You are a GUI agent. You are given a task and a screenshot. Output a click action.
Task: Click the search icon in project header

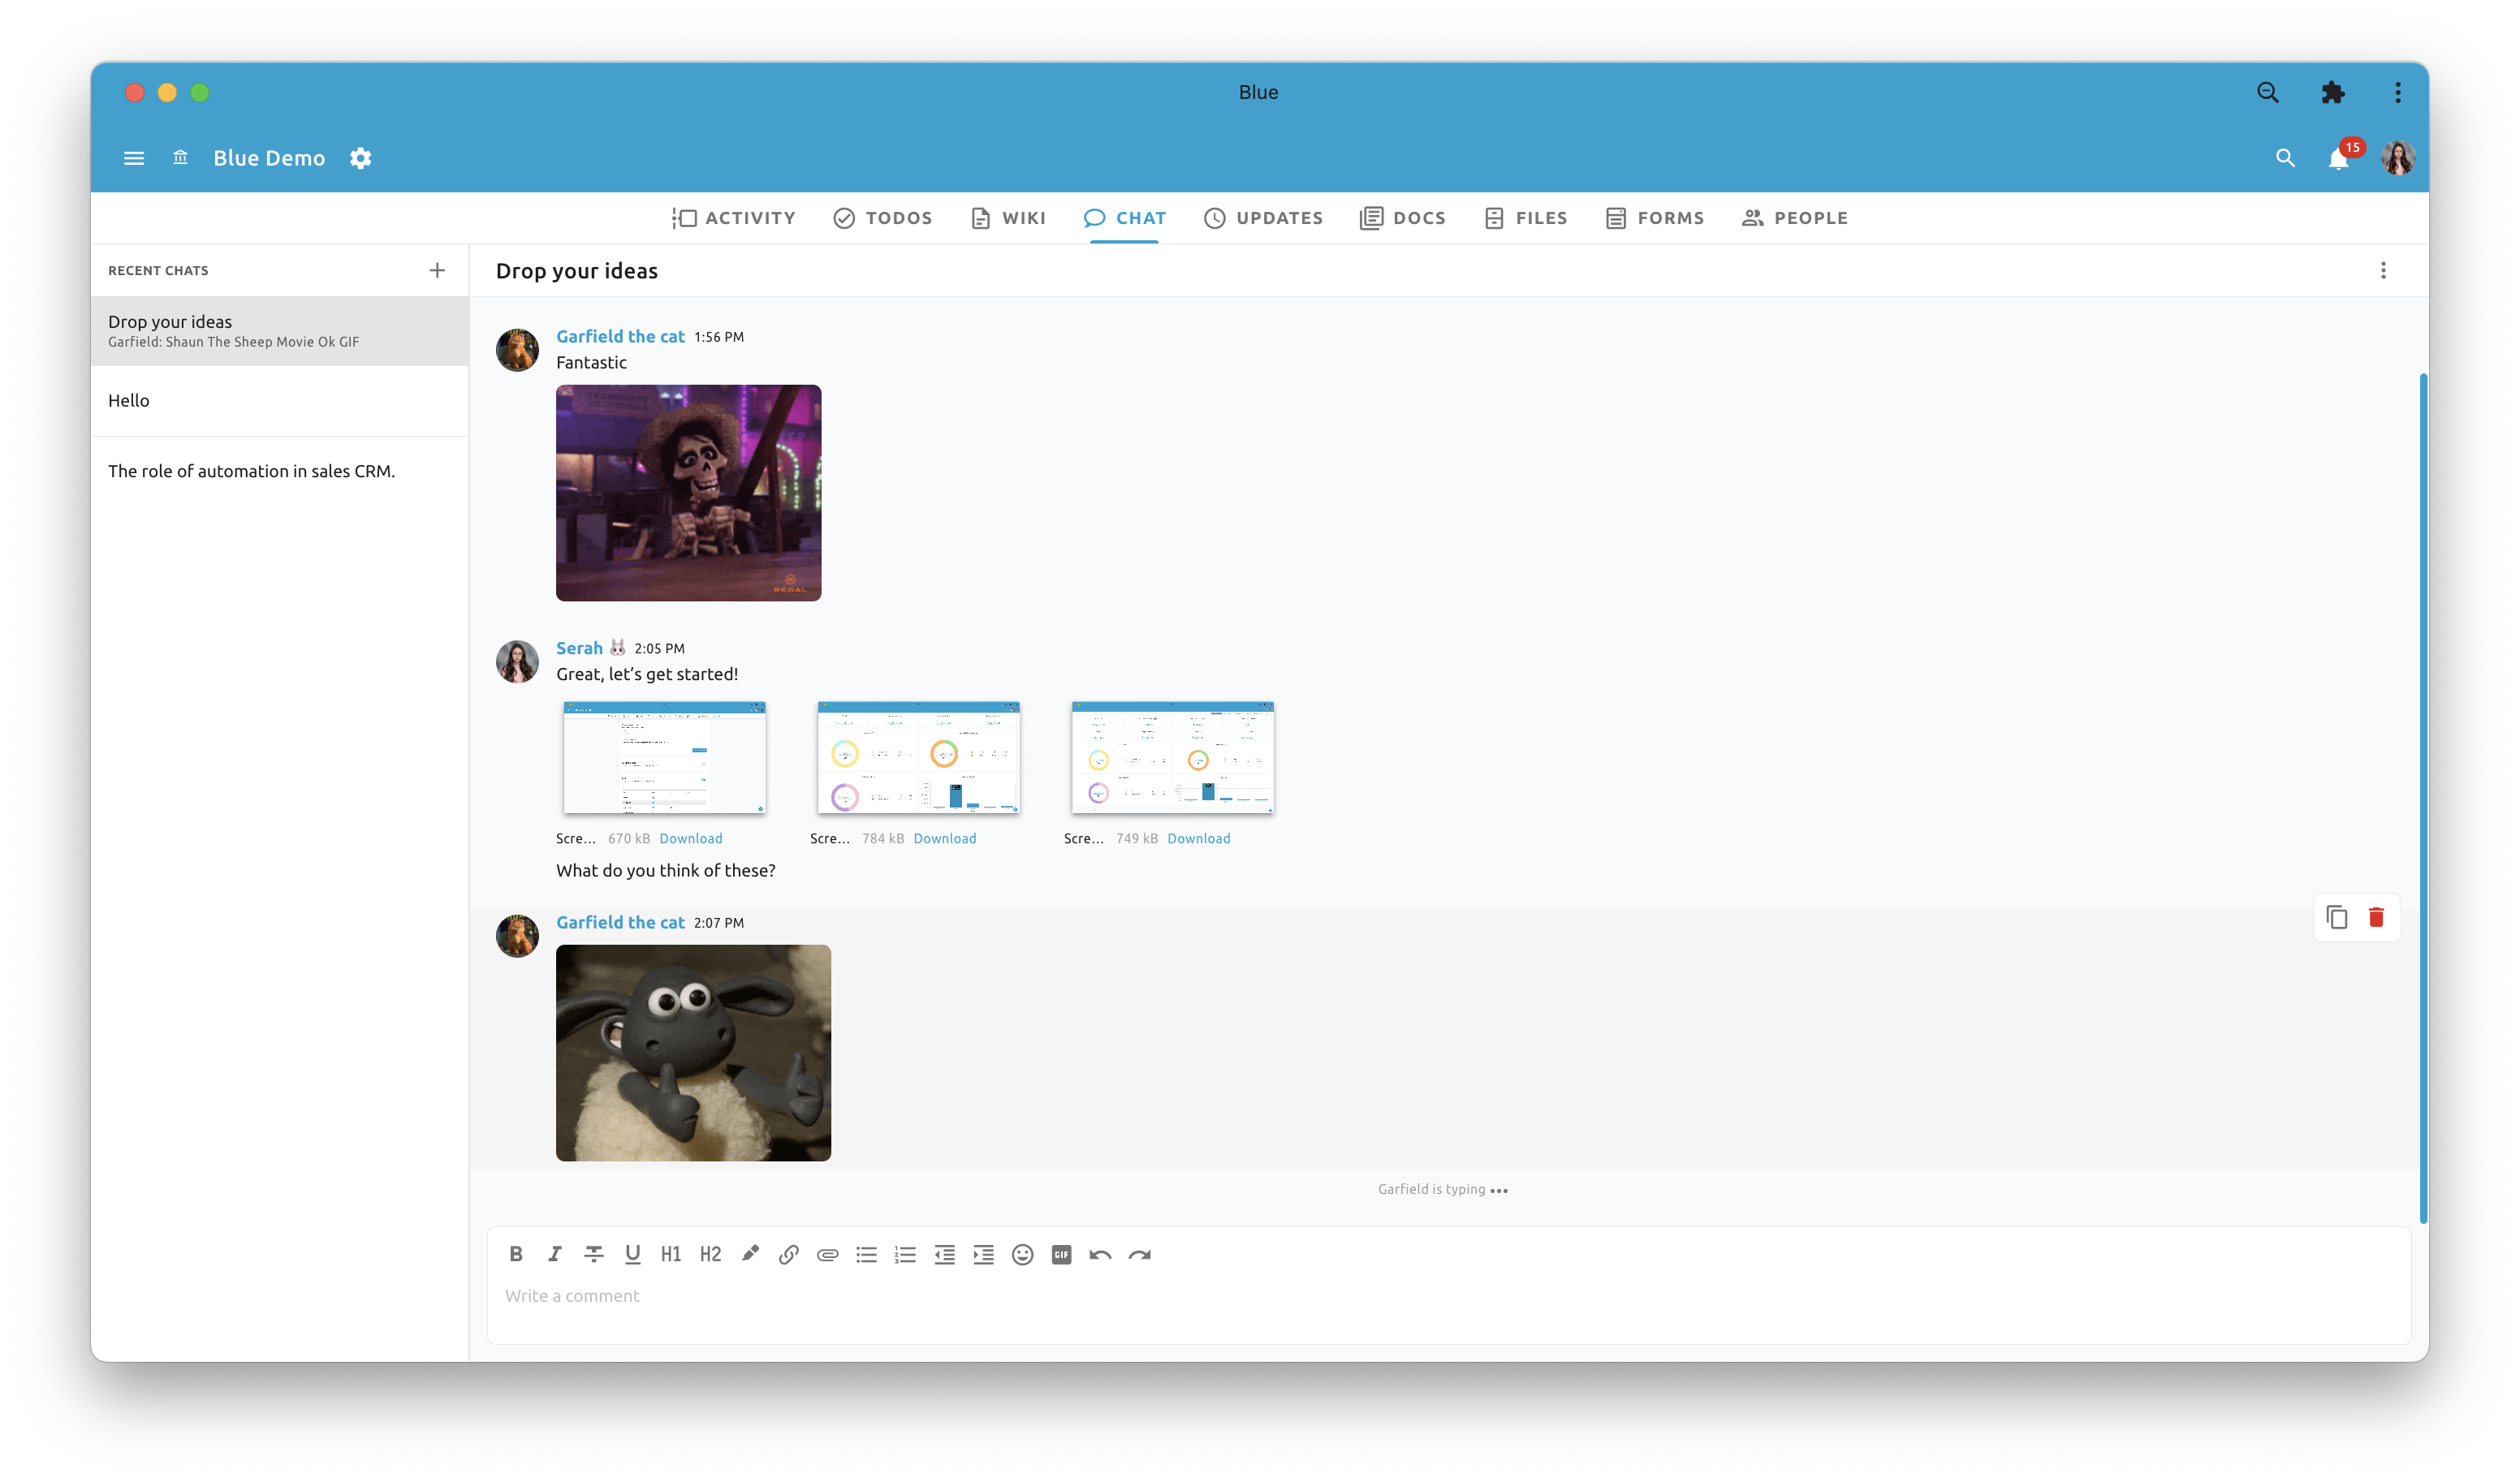[2285, 158]
